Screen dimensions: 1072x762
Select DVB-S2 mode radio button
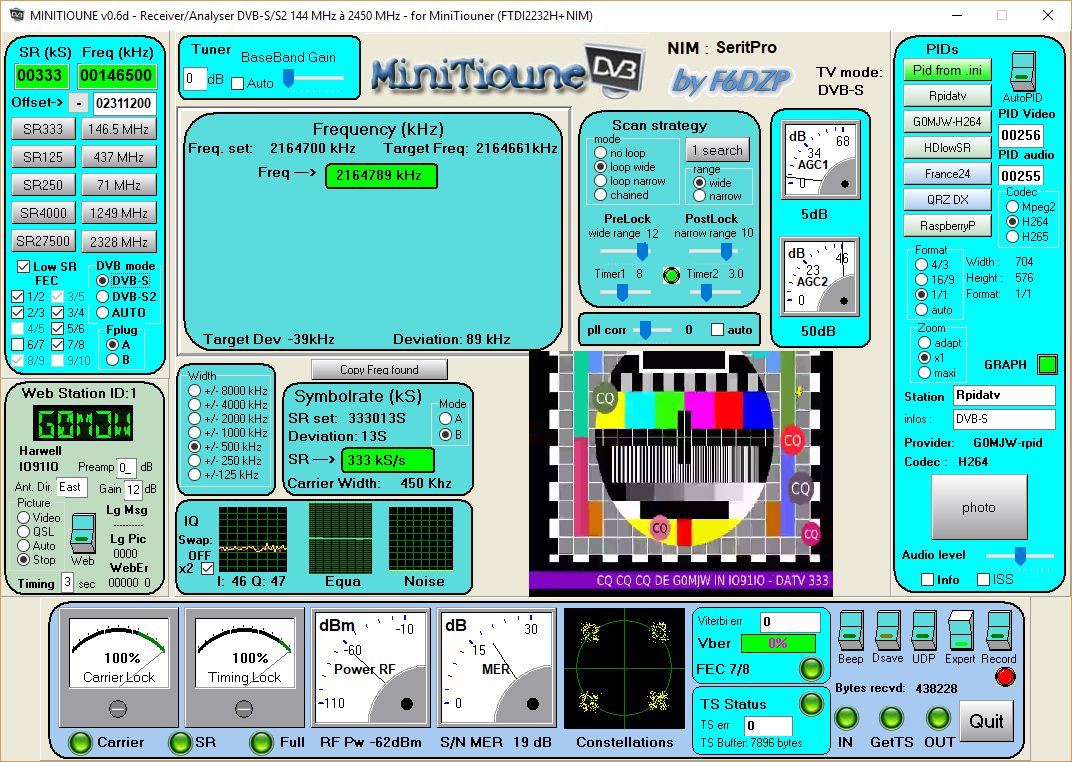pos(103,297)
